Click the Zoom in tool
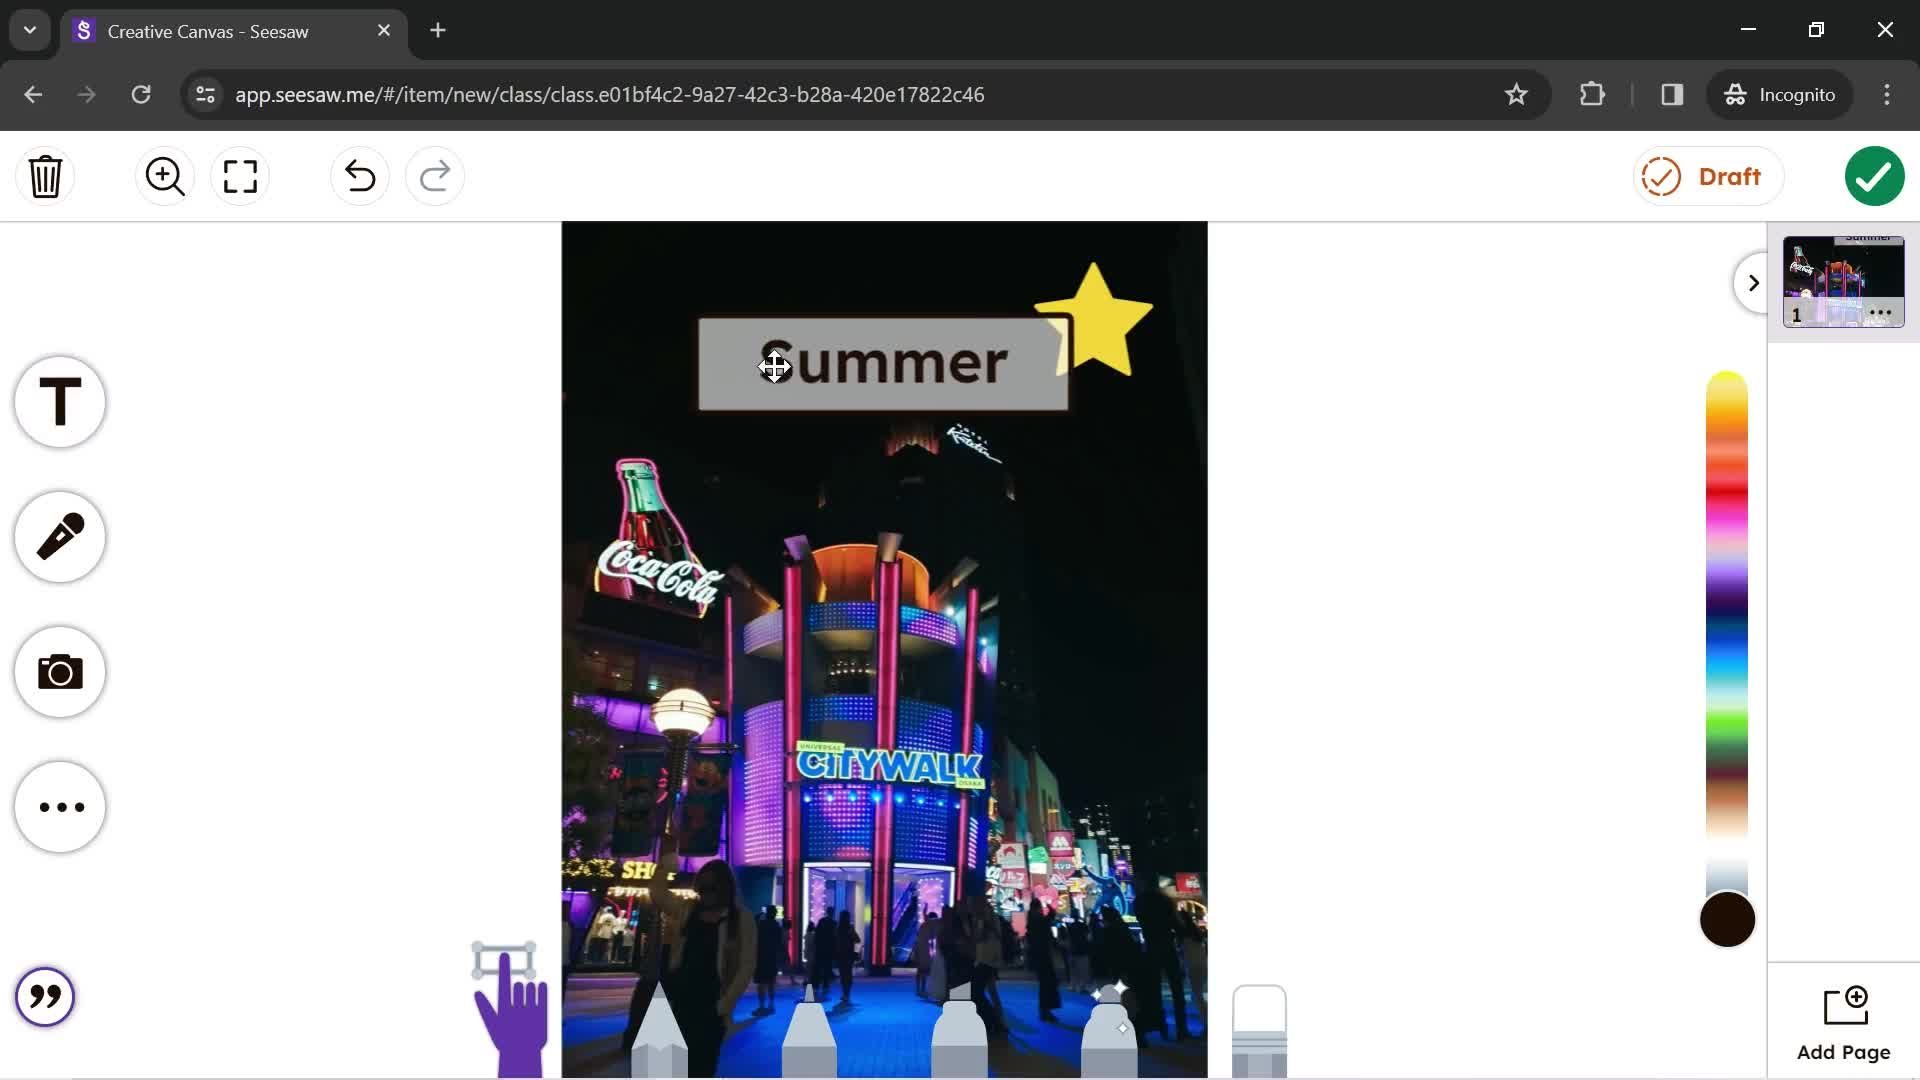 point(165,175)
